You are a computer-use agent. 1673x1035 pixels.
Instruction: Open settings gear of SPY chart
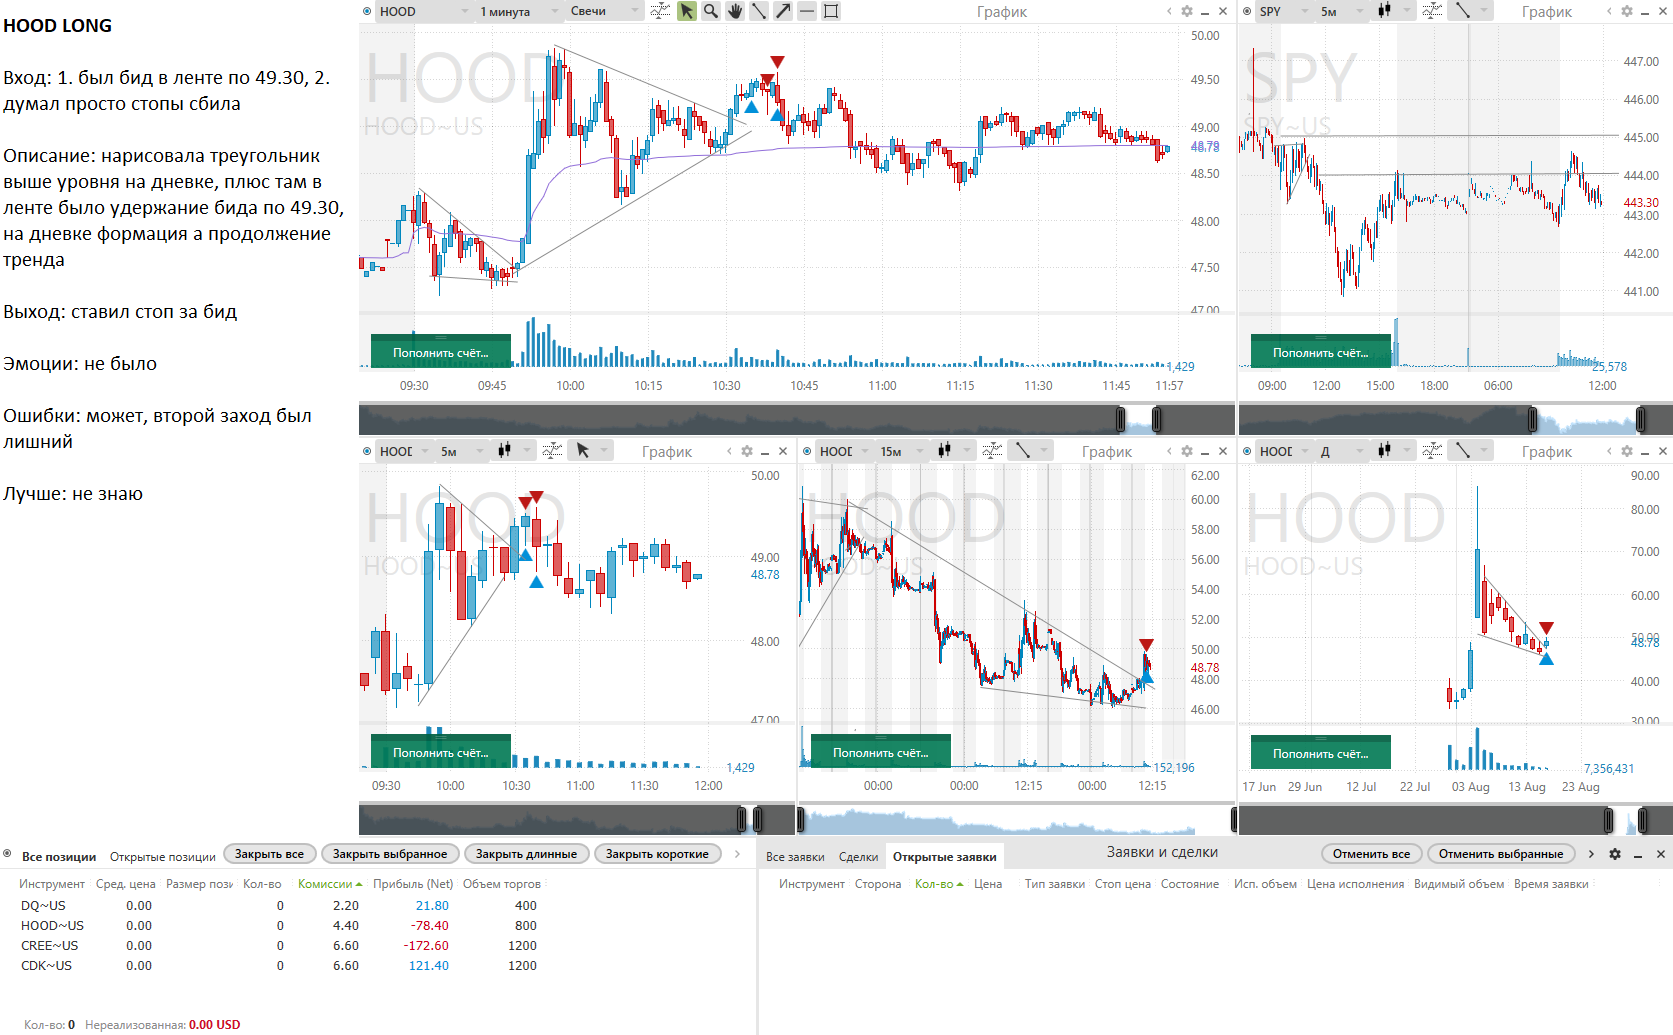coord(1627,11)
